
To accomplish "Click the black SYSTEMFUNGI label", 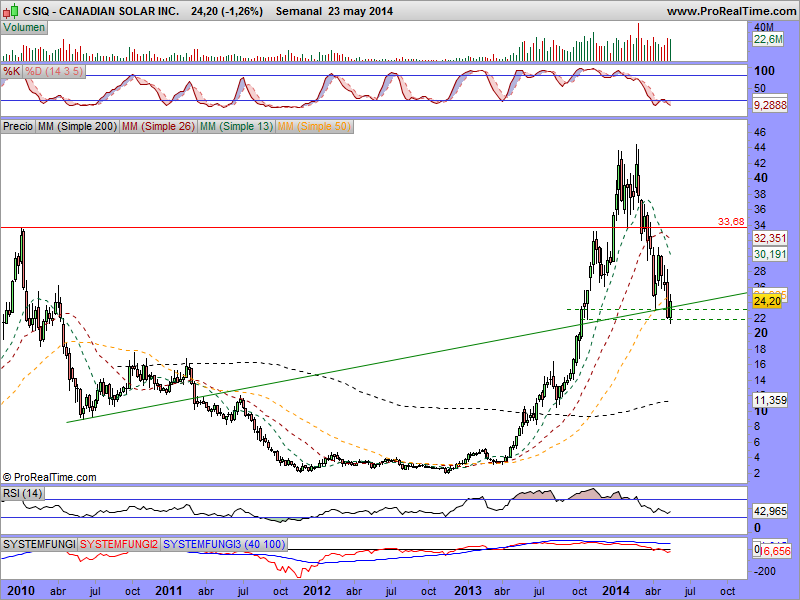I will pos(39,544).
